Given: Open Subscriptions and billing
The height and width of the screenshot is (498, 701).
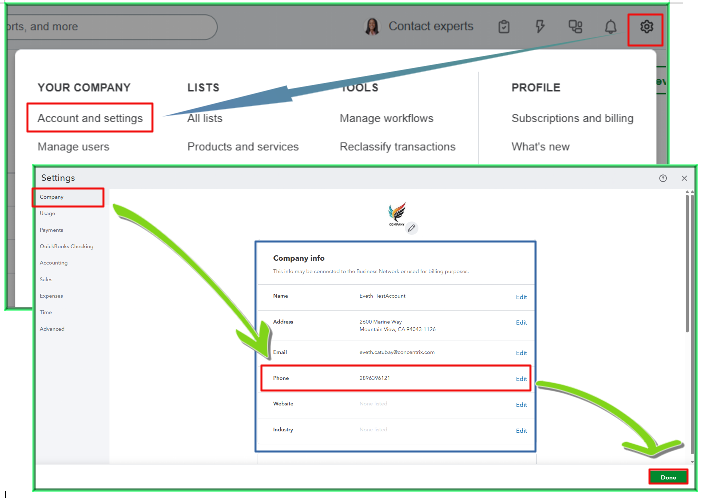Looking at the screenshot, I should point(572,118).
